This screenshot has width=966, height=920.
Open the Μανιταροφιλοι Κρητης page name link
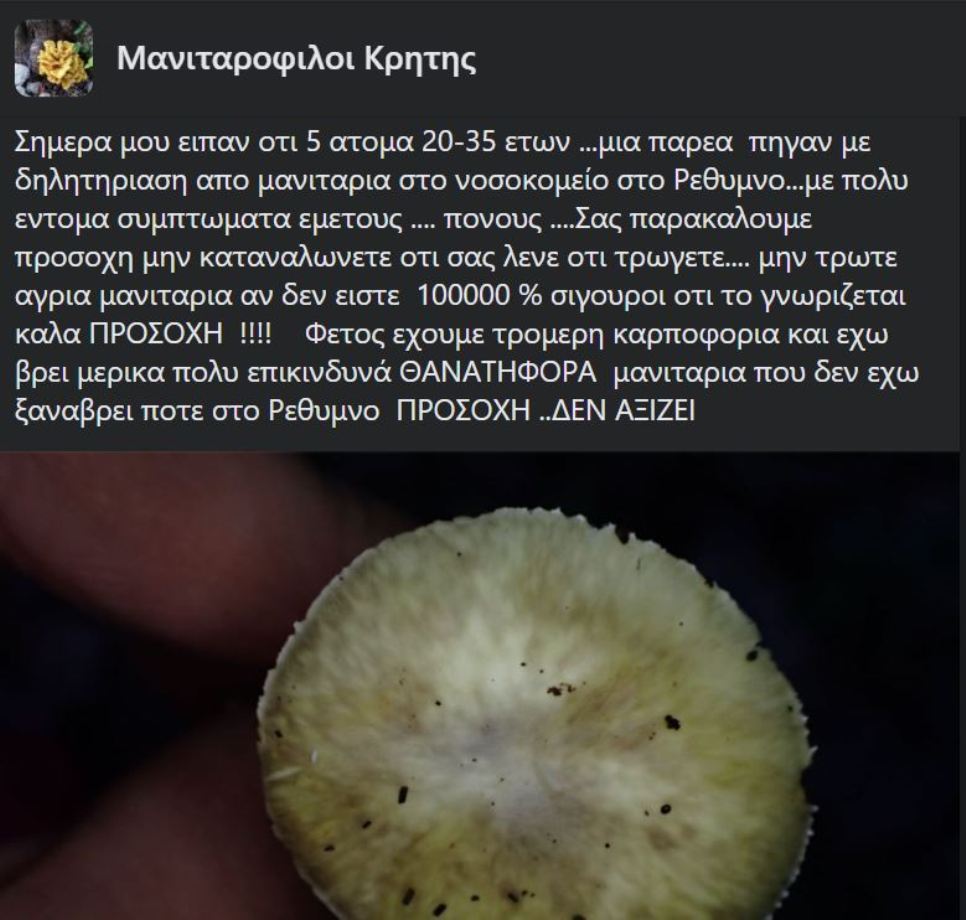pos(296,59)
